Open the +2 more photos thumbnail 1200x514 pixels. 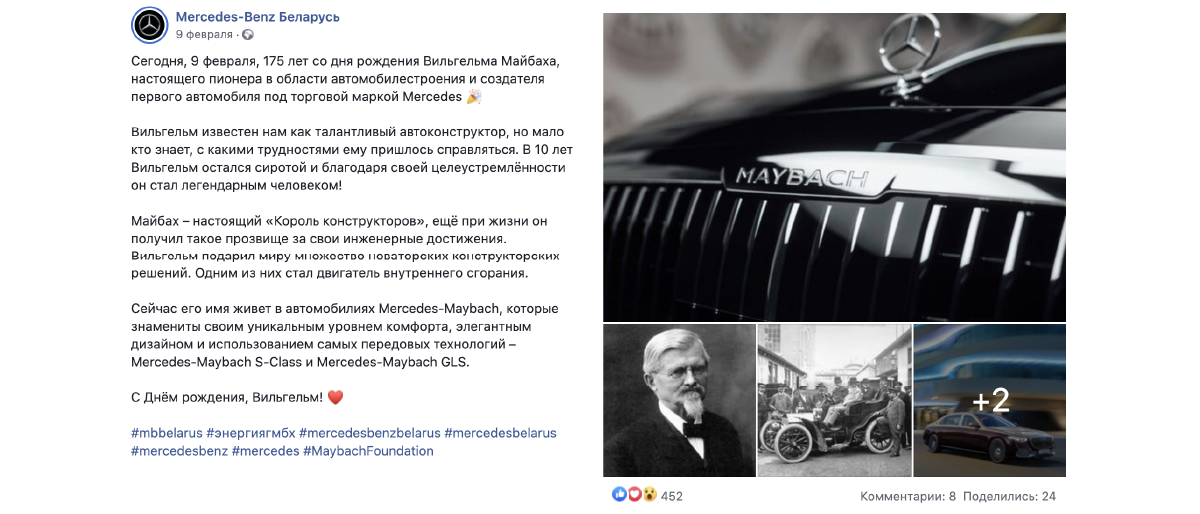pyautogui.click(x=990, y=400)
